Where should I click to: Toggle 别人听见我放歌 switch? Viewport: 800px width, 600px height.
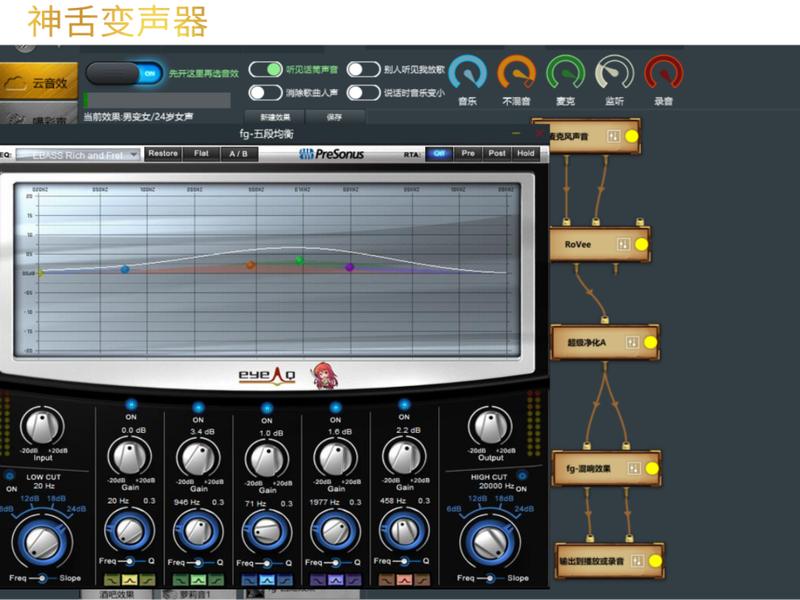tap(363, 69)
